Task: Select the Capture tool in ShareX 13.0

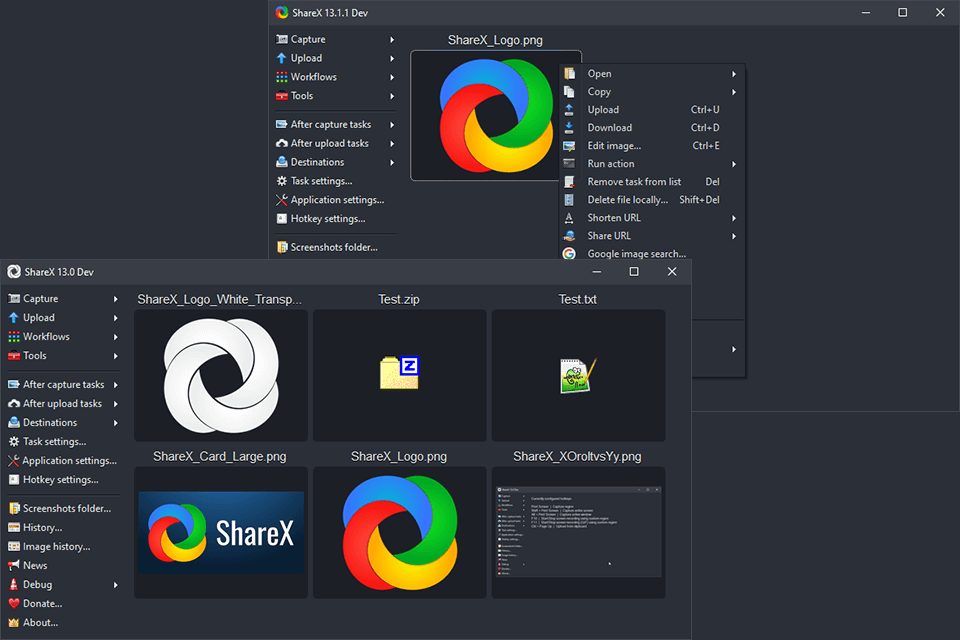Action: coord(31,298)
